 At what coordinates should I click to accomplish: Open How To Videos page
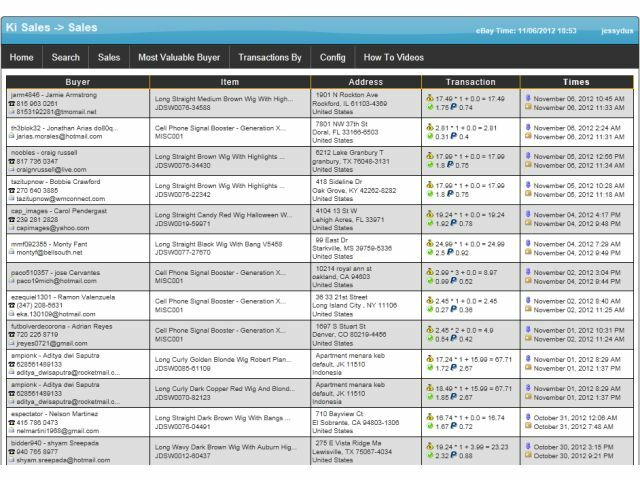[393, 58]
